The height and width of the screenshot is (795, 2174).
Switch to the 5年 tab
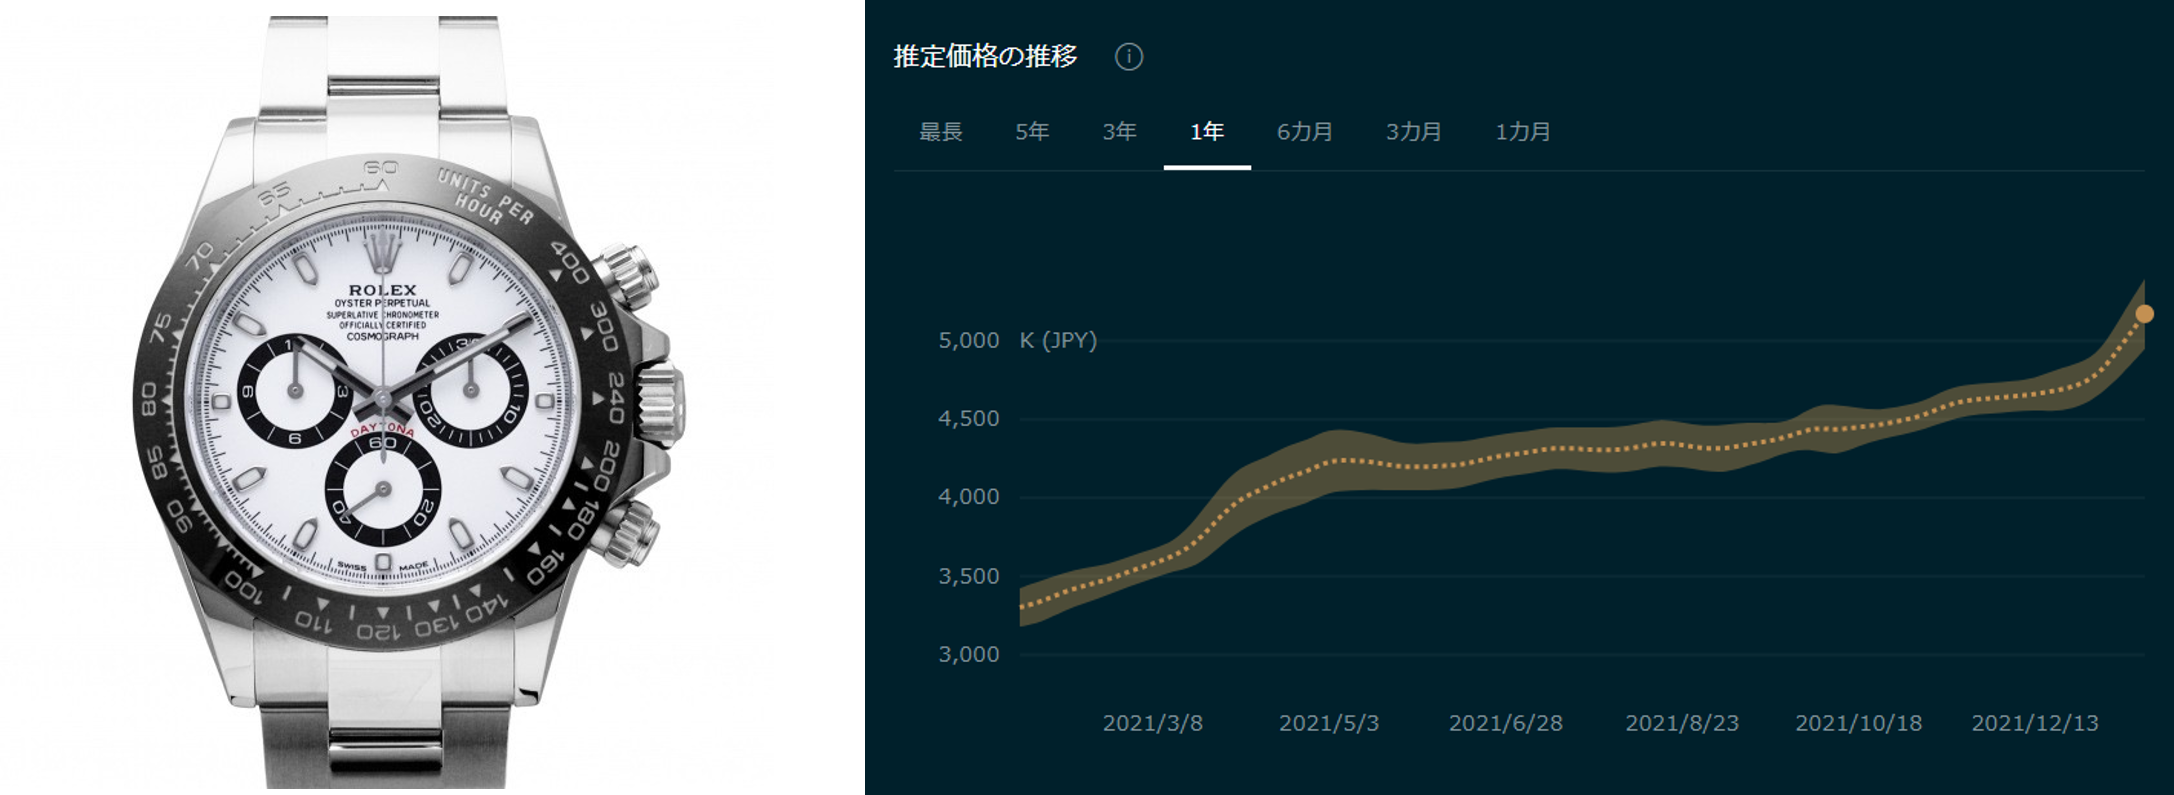tap(1032, 132)
